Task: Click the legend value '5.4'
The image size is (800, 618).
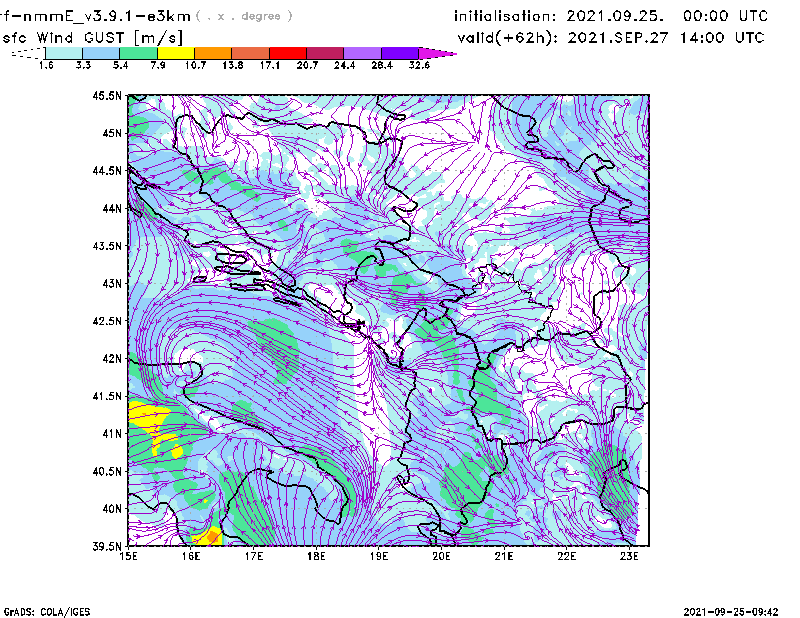Action: click(120, 65)
